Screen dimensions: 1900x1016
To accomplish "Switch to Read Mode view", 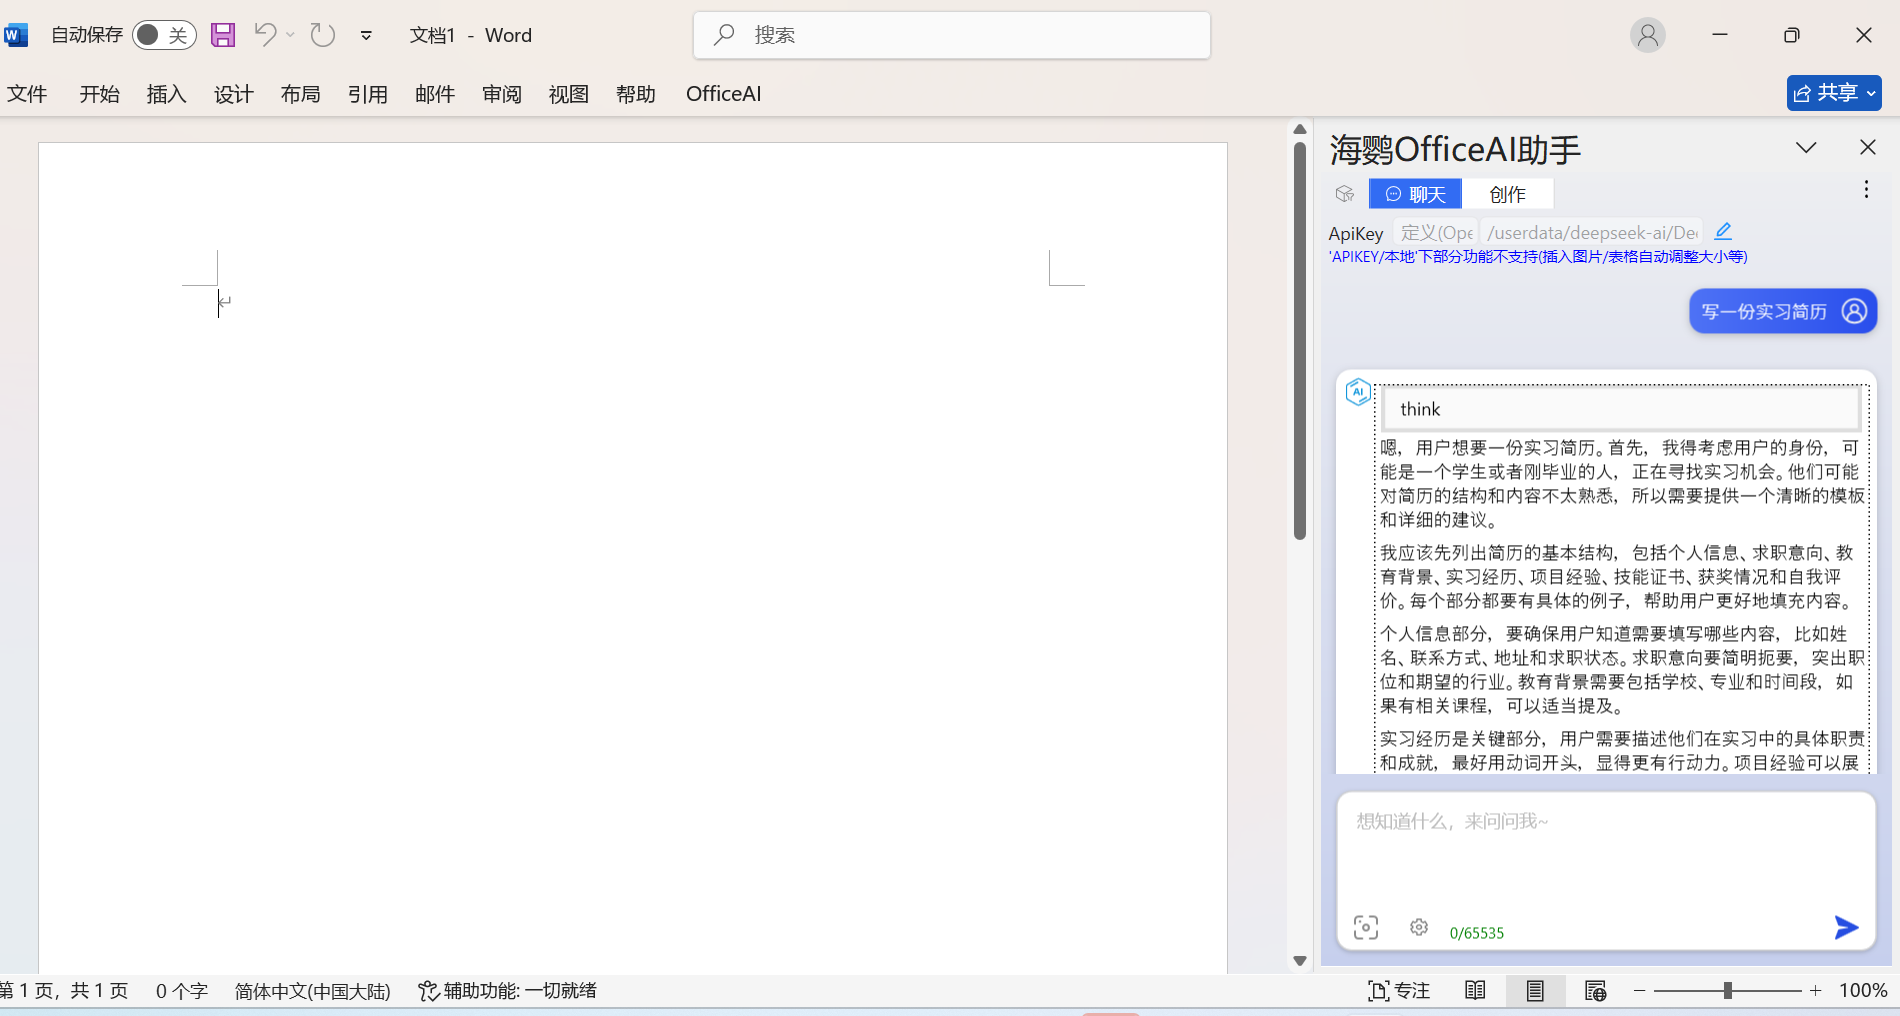I will [x=1475, y=990].
